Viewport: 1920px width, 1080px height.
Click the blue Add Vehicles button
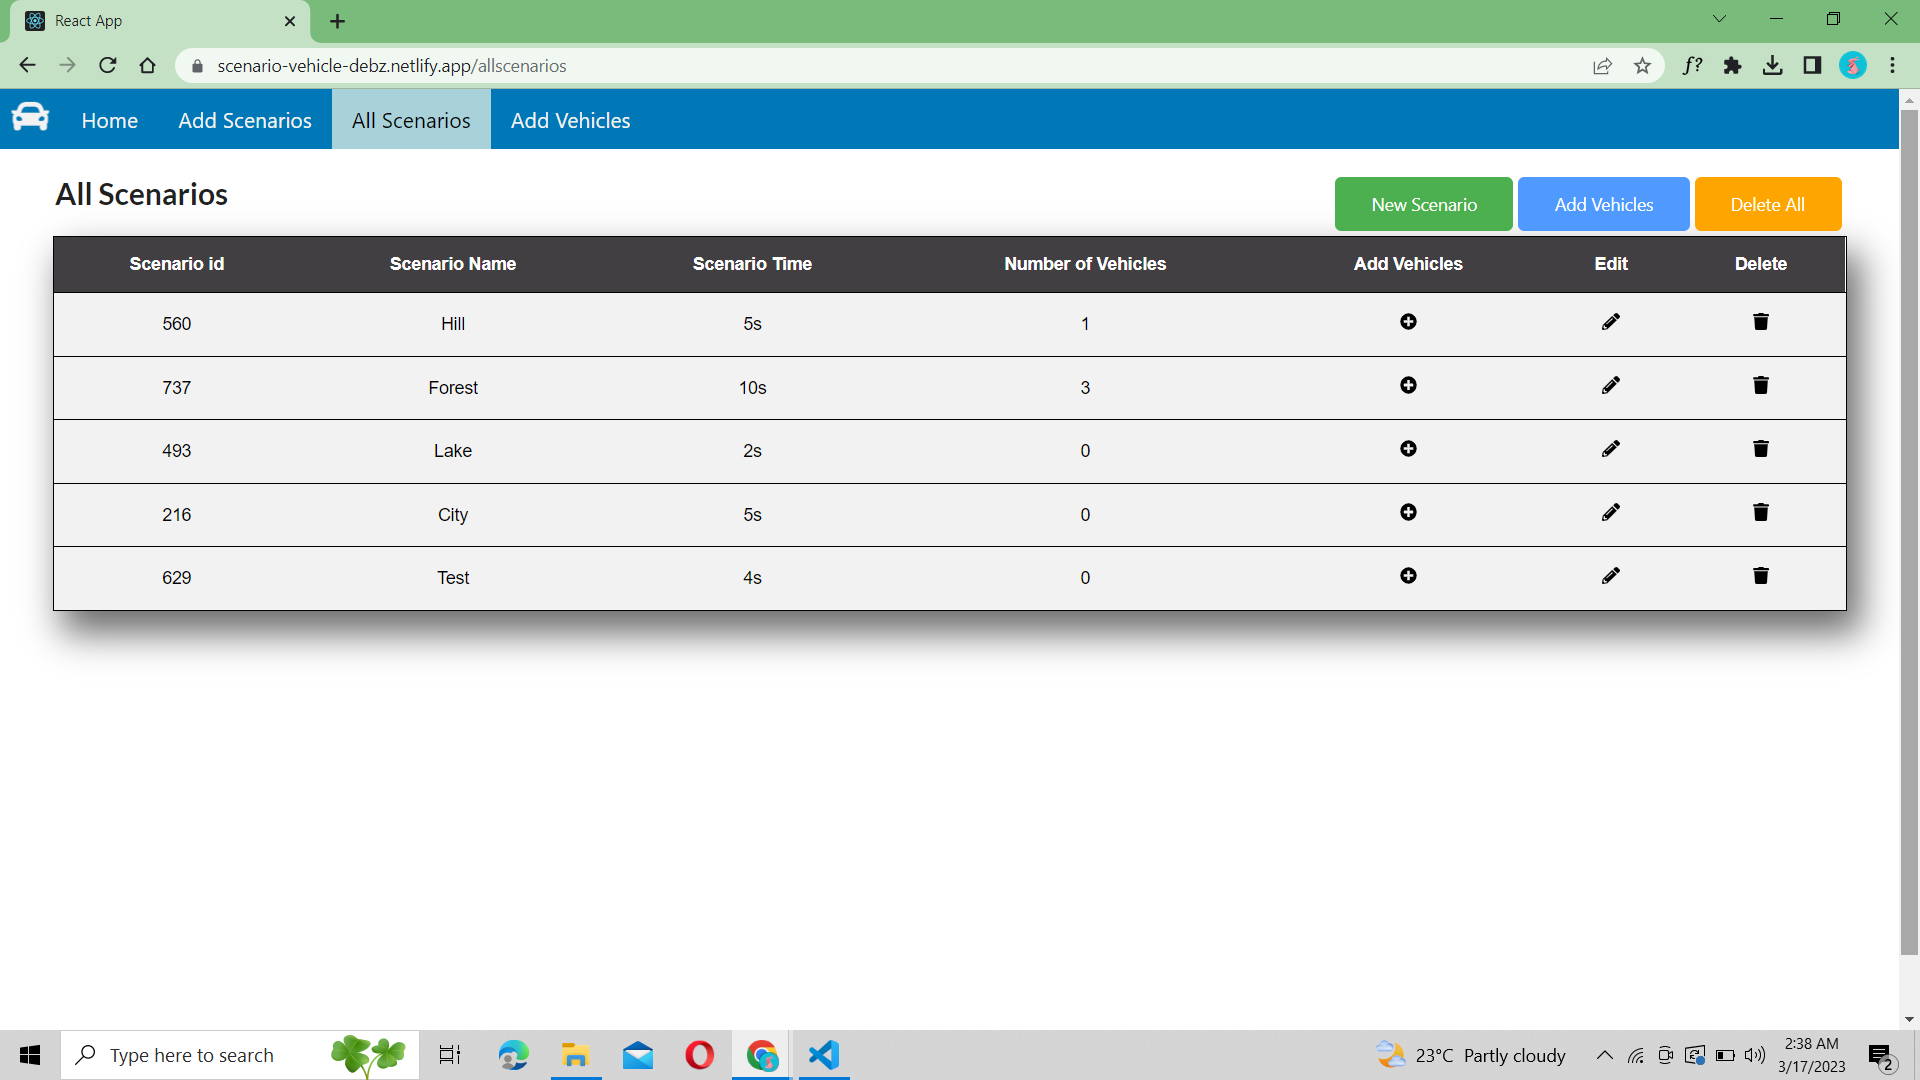pyautogui.click(x=1603, y=204)
